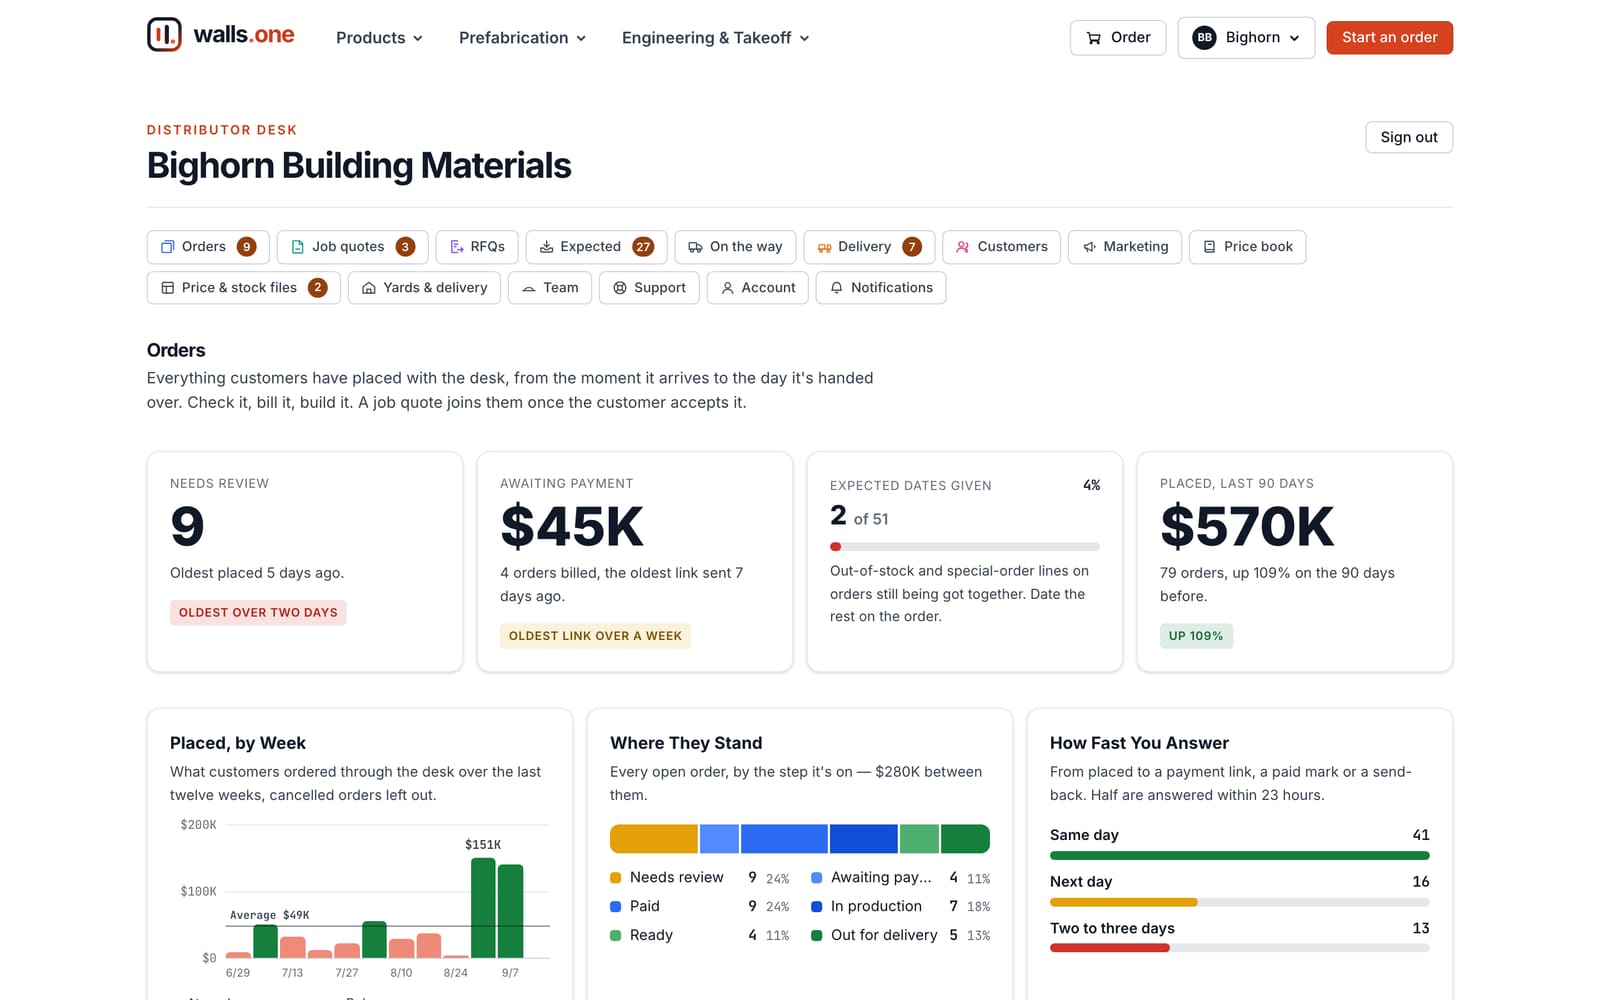The image size is (1600, 1000).
Task: Click the Team hard-hat icon
Action: pos(529,288)
